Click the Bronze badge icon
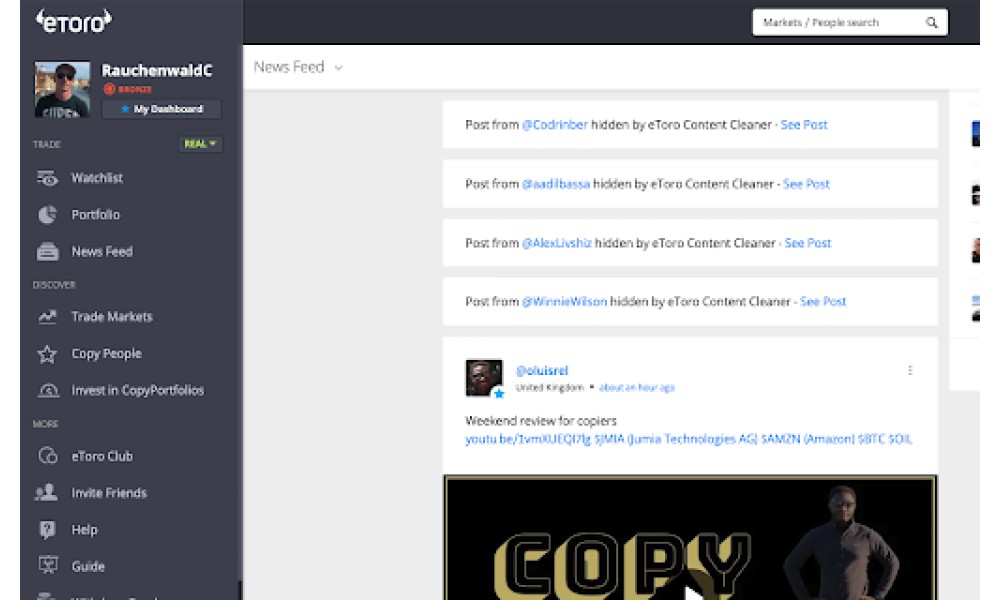Viewport: 1000px width, 600px height. pyautogui.click(x=110, y=89)
